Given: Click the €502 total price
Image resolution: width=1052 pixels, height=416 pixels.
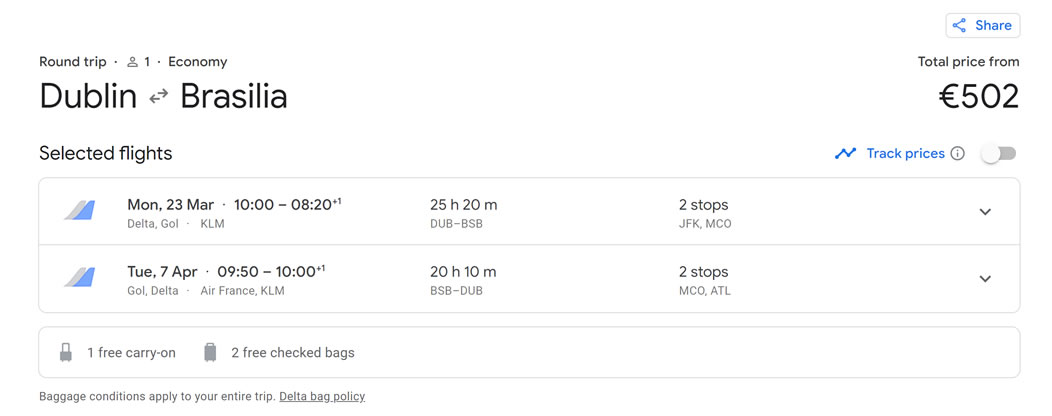Looking at the screenshot, I should (x=978, y=97).
